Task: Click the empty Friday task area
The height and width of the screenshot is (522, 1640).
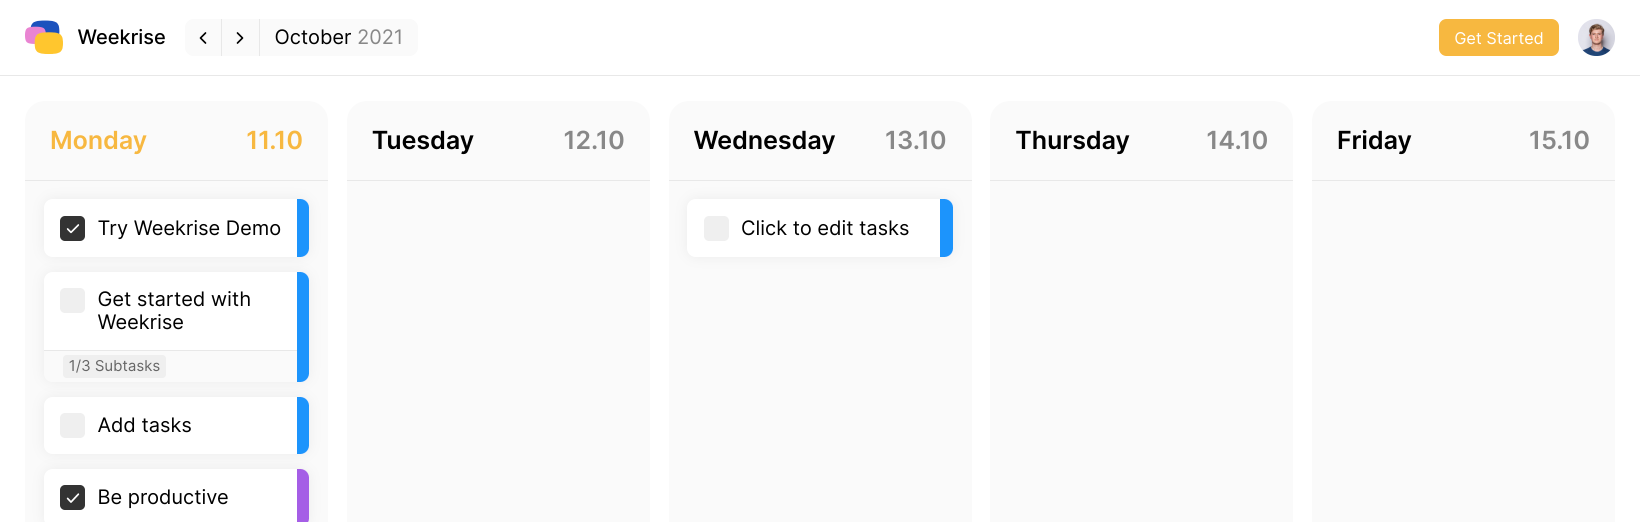Action: pos(1463,350)
